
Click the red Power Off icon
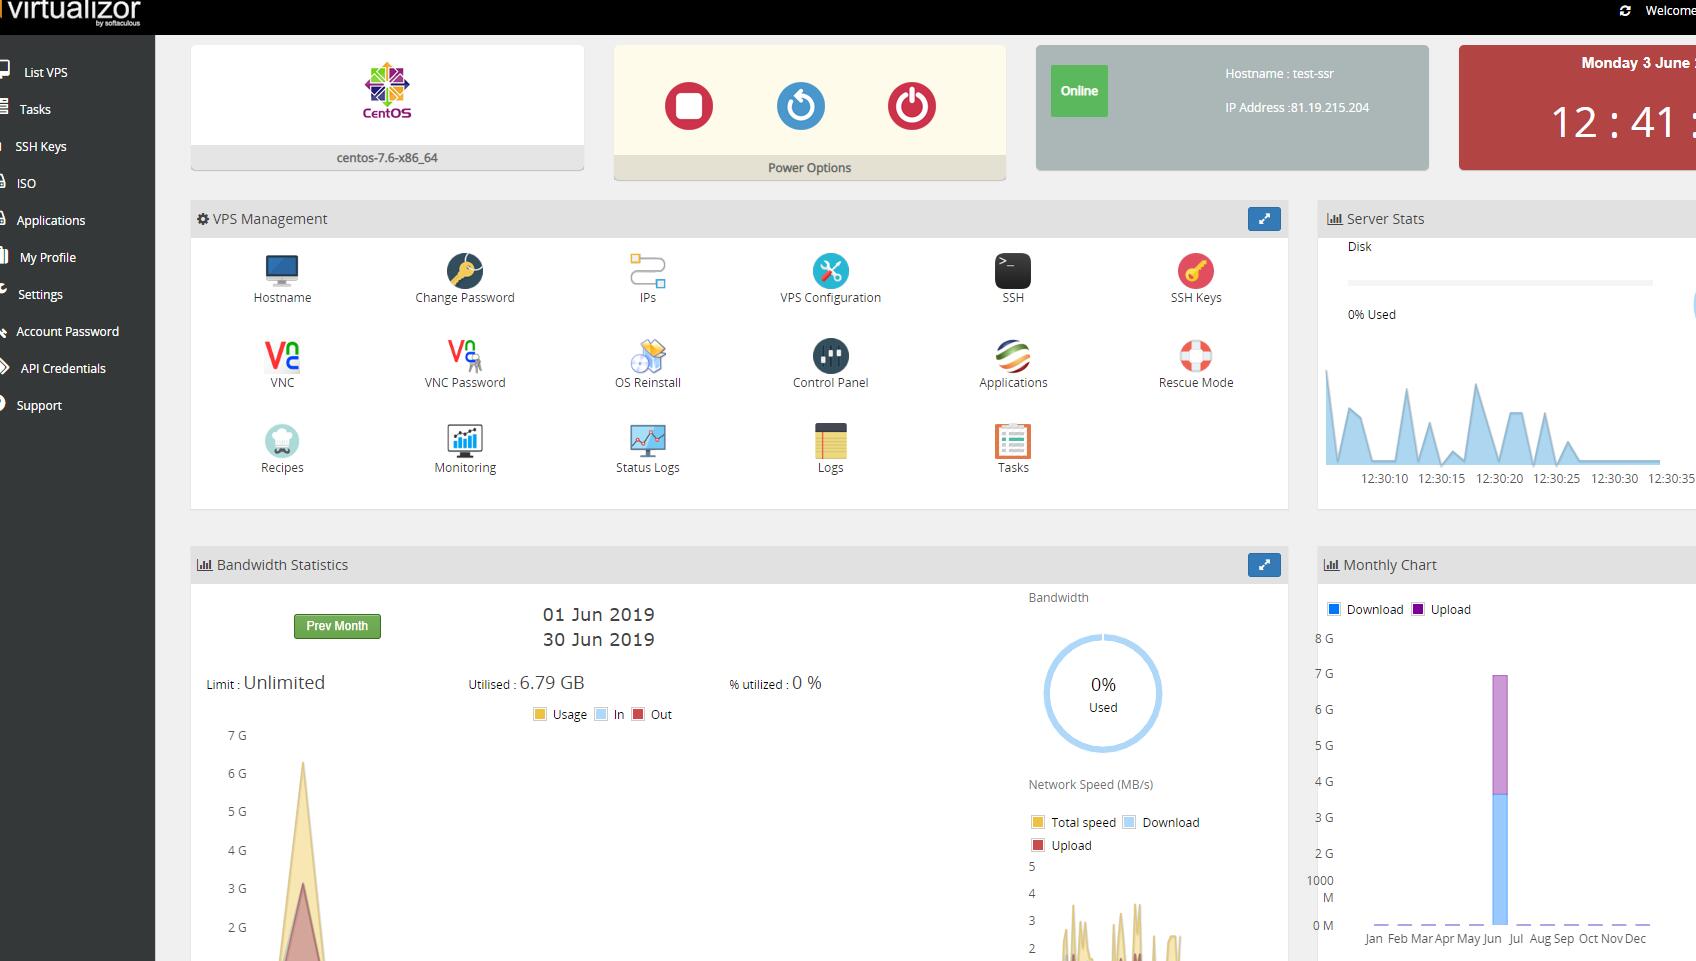911,106
